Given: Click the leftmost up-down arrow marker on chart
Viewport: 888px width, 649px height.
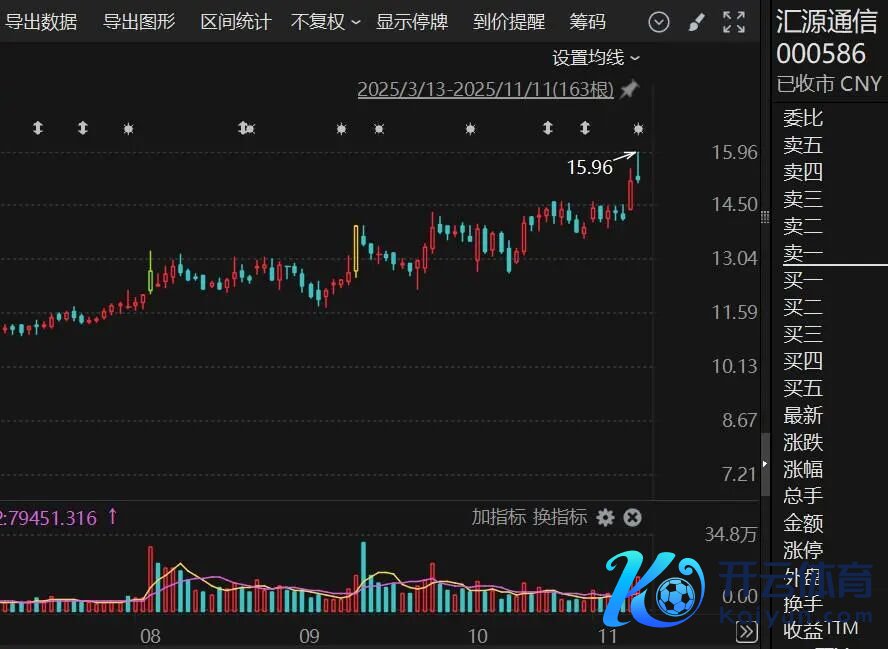Looking at the screenshot, I should click(x=38, y=128).
